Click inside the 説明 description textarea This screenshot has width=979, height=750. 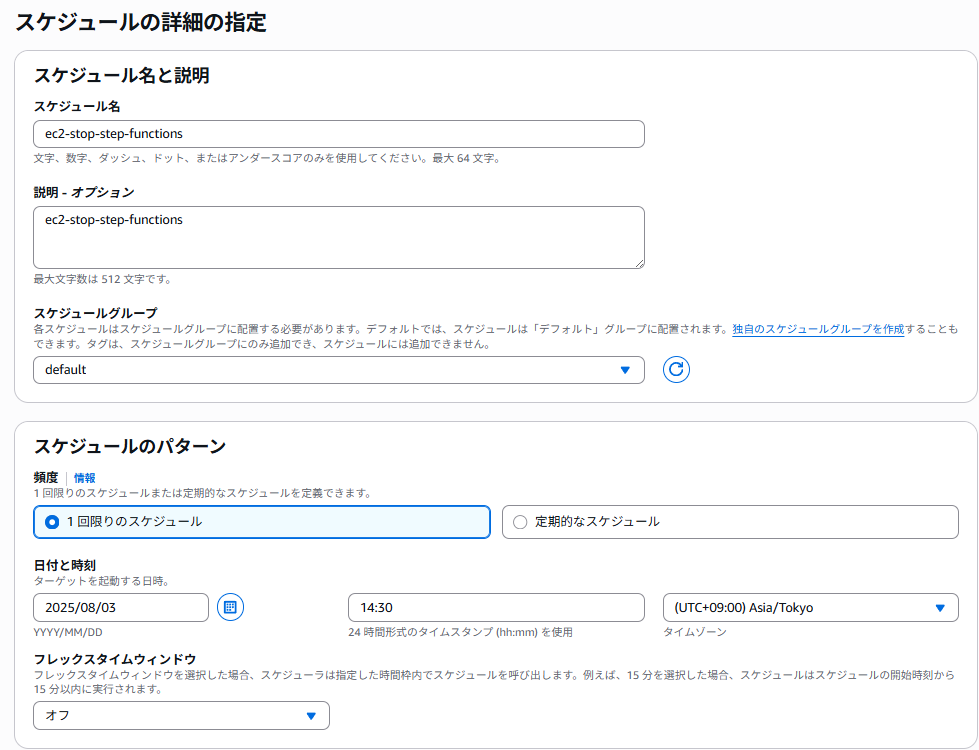337,238
